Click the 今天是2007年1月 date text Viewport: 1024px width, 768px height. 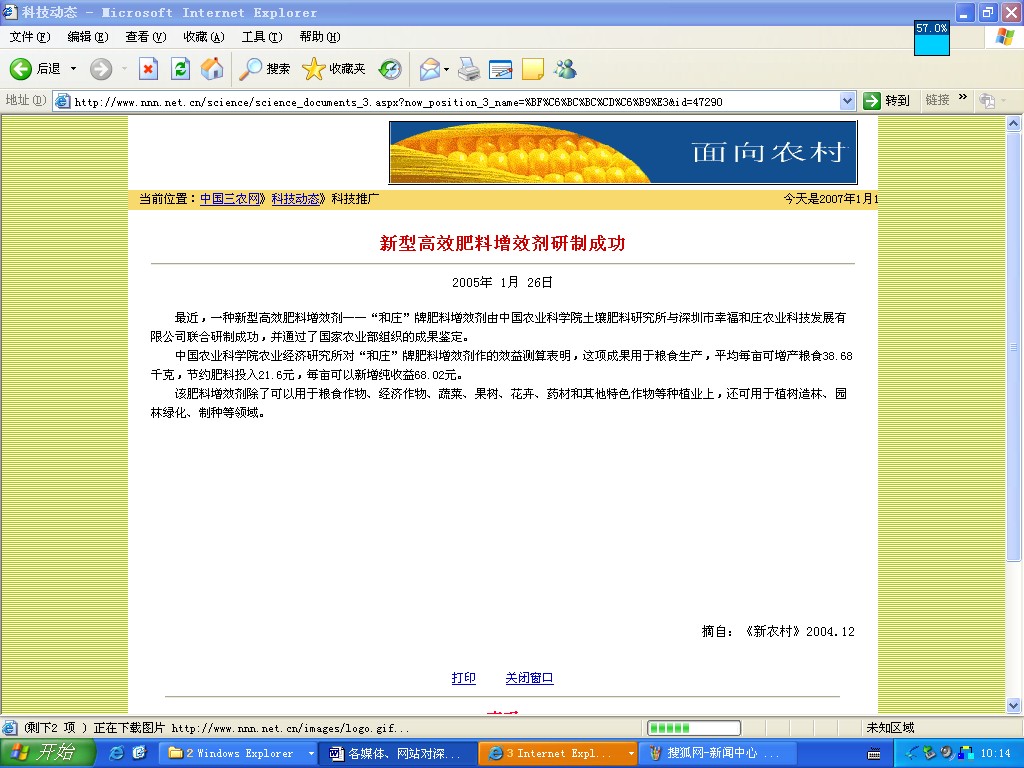pyautogui.click(x=831, y=199)
